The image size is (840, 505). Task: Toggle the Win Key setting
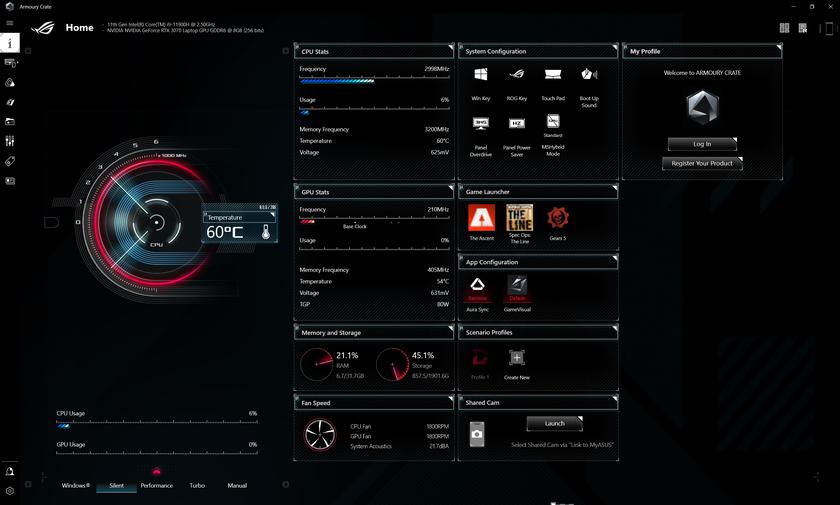pyautogui.click(x=481, y=76)
